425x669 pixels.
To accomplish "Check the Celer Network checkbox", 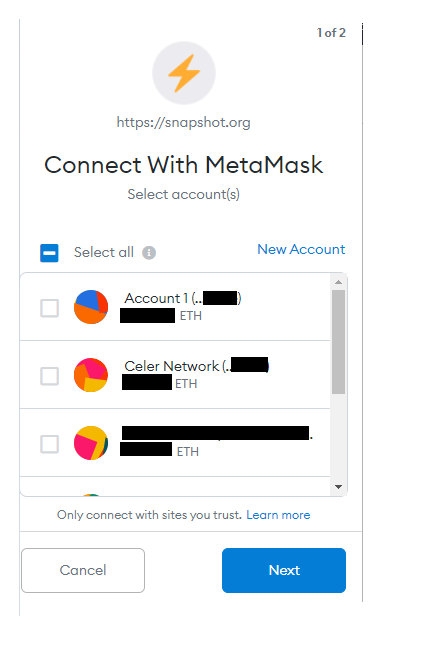I will click(x=49, y=376).
